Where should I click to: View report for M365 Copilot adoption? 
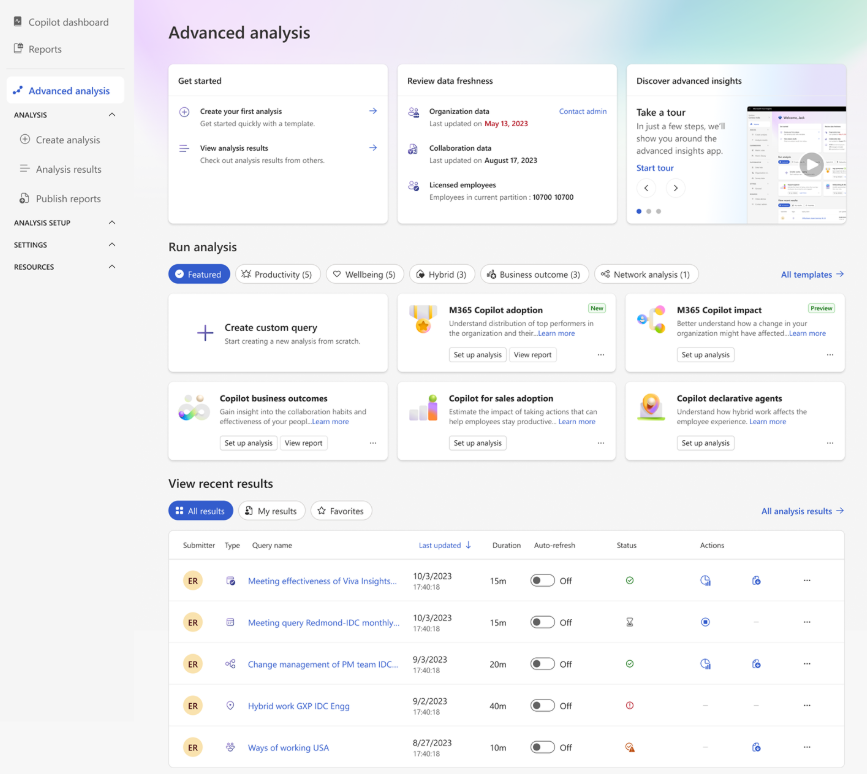(x=532, y=355)
